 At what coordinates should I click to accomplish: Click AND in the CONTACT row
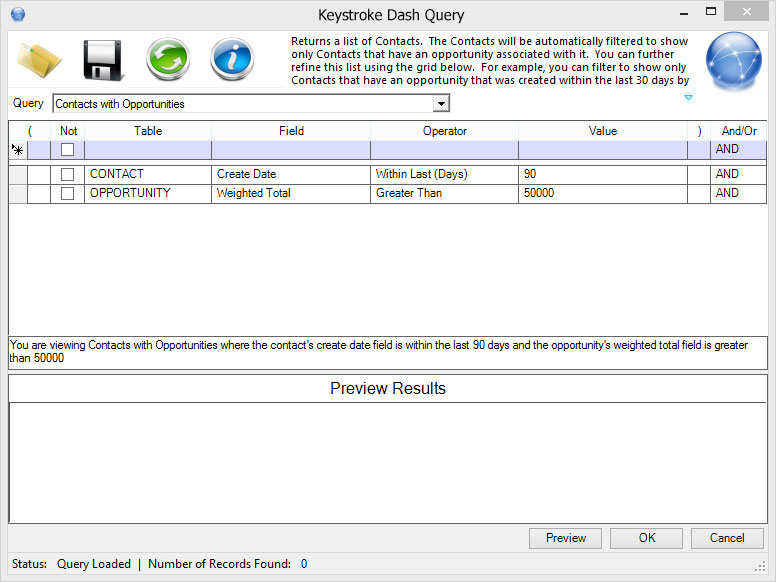[739, 174]
